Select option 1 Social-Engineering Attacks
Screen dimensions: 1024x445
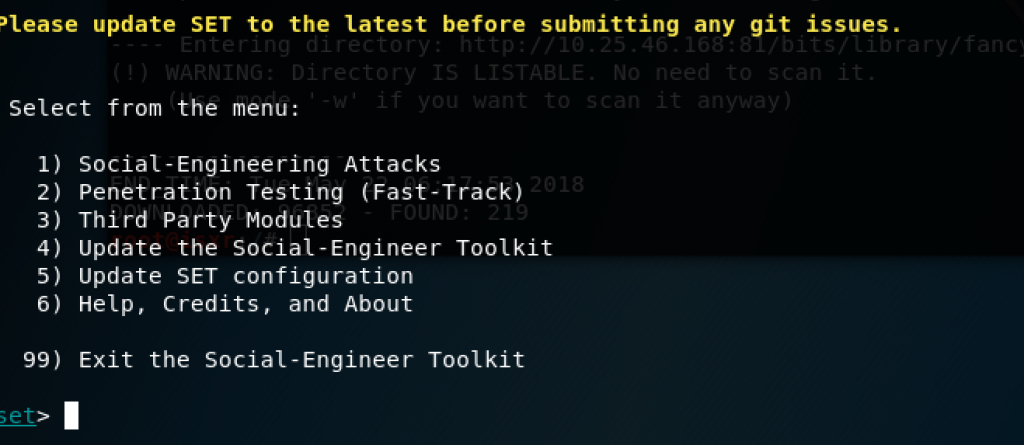click(x=239, y=164)
